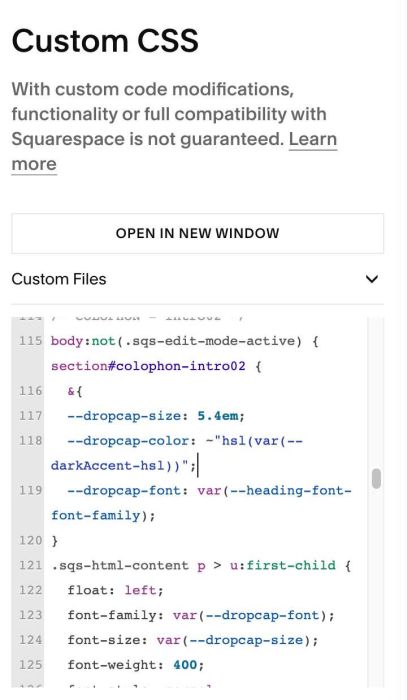Expand the Custom Files chevron
407x700 pixels.
[x=372, y=279]
